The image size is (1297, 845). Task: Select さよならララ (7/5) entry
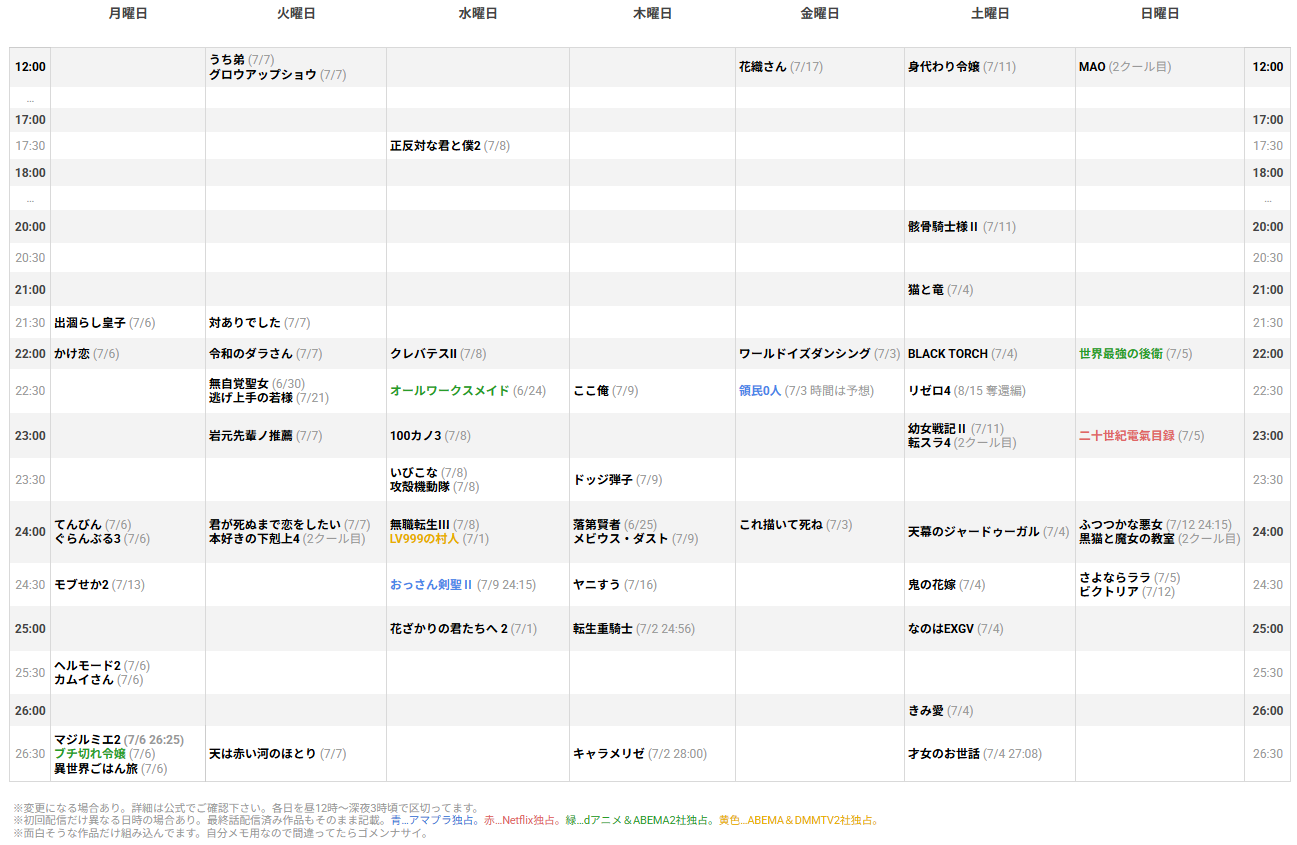pyautogui.click(x=1130, y=578)
